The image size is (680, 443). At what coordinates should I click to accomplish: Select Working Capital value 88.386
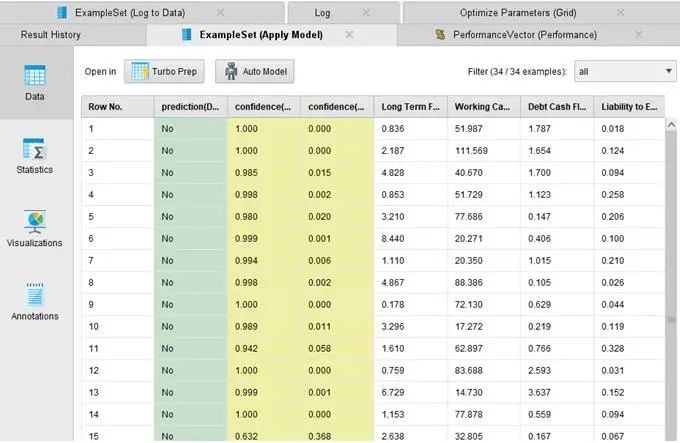(x=468, y=283)
